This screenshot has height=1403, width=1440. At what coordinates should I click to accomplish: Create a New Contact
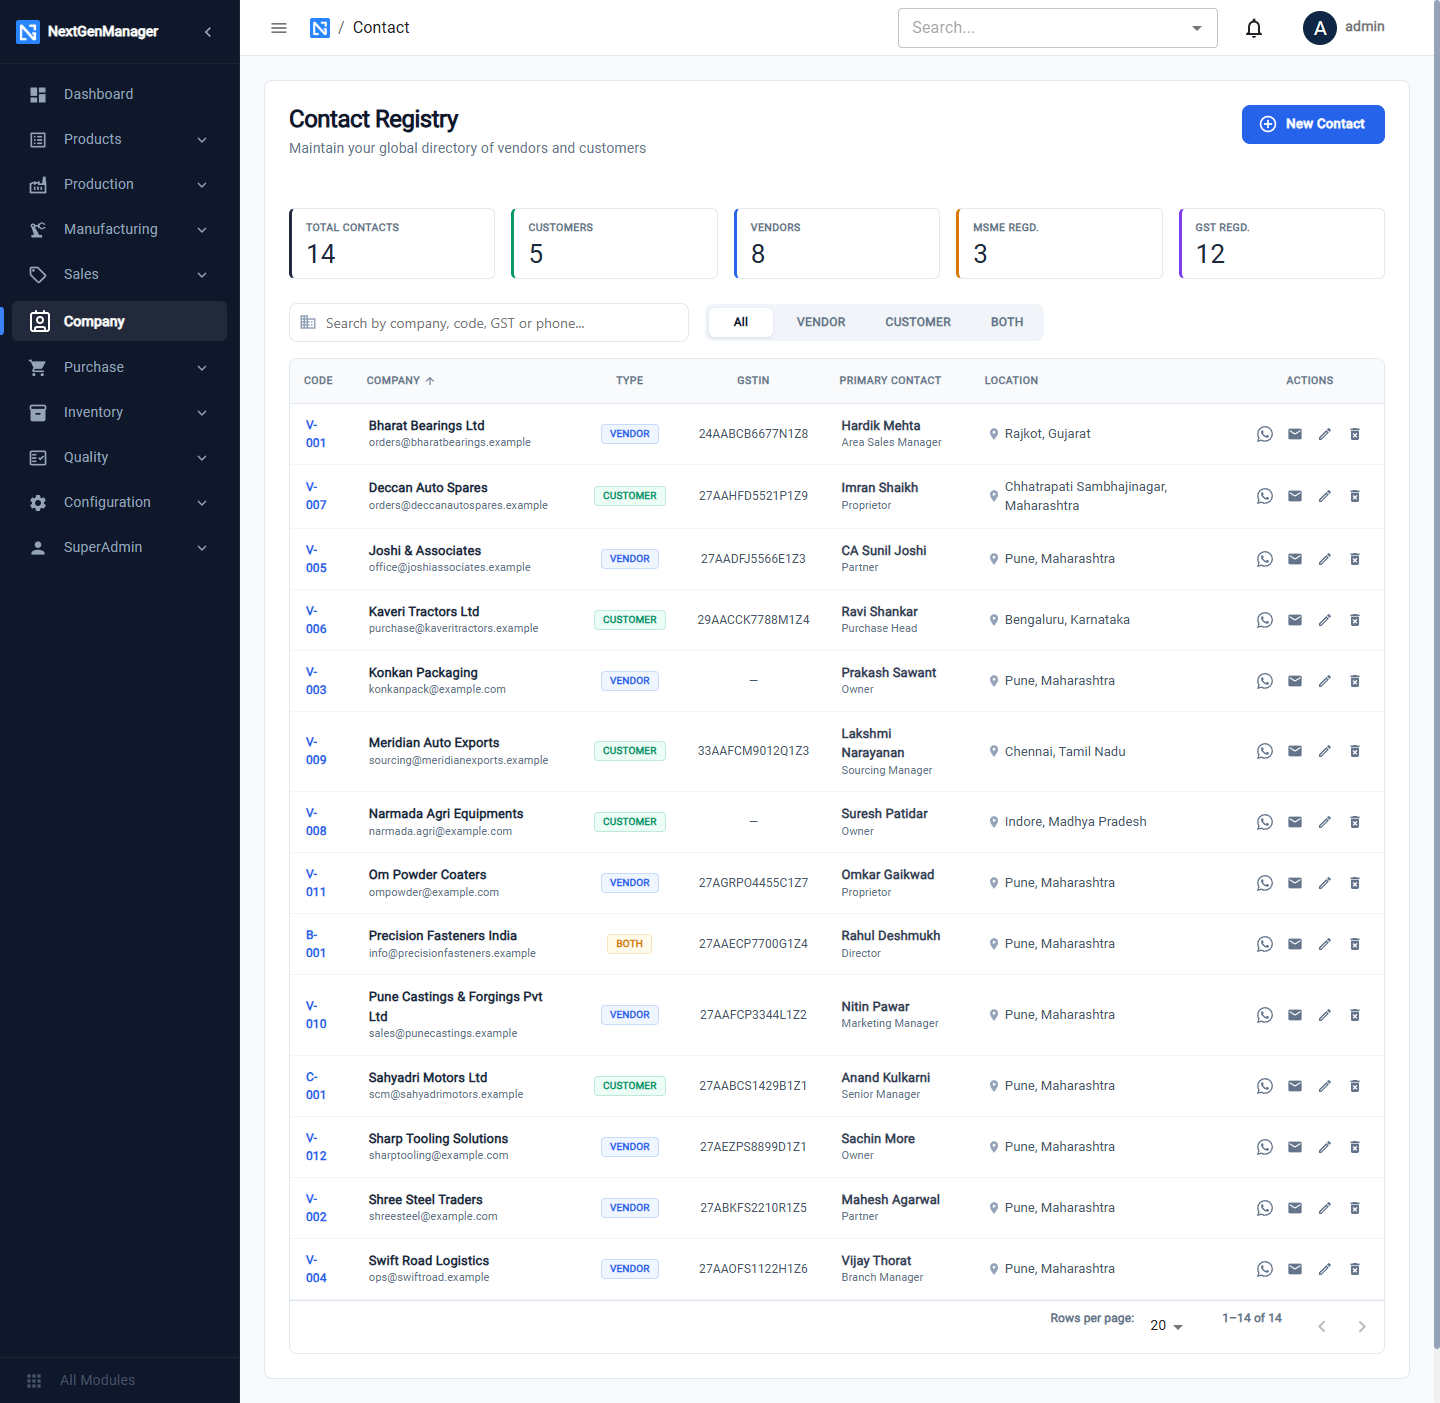[x=1313, y=124]
